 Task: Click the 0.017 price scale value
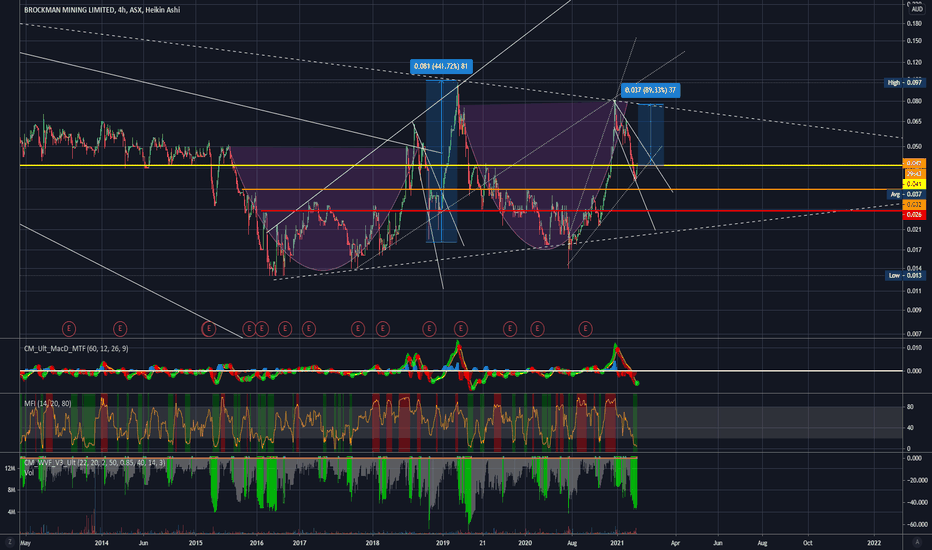pos(914,250)
